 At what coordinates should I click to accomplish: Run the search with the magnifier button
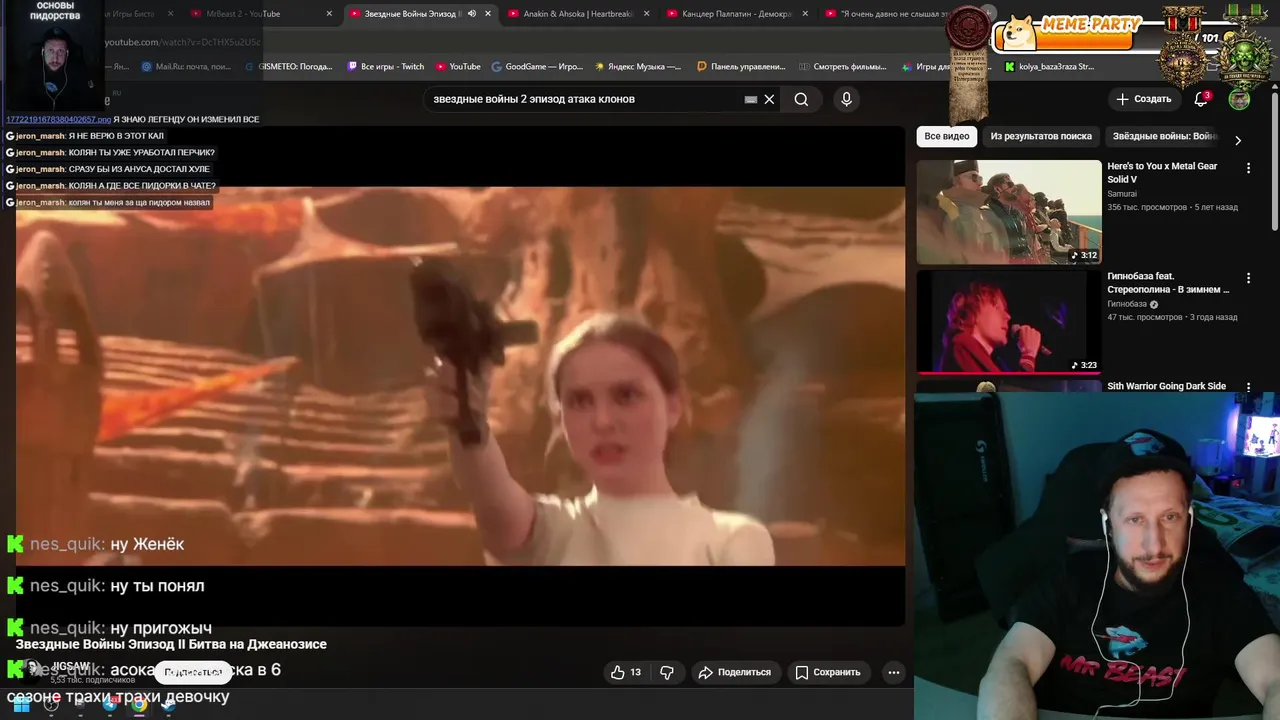tap(801, 99)
